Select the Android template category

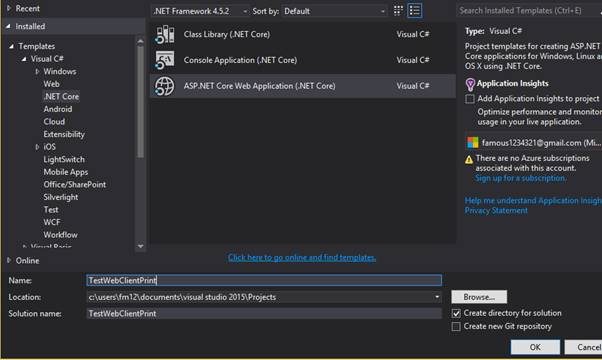(x=58, y=109)
